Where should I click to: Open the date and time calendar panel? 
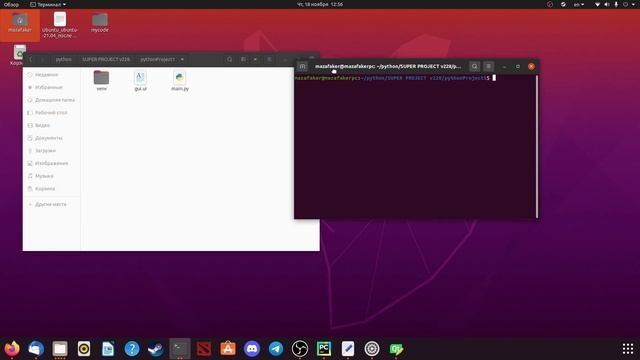(x=320, y=4)
